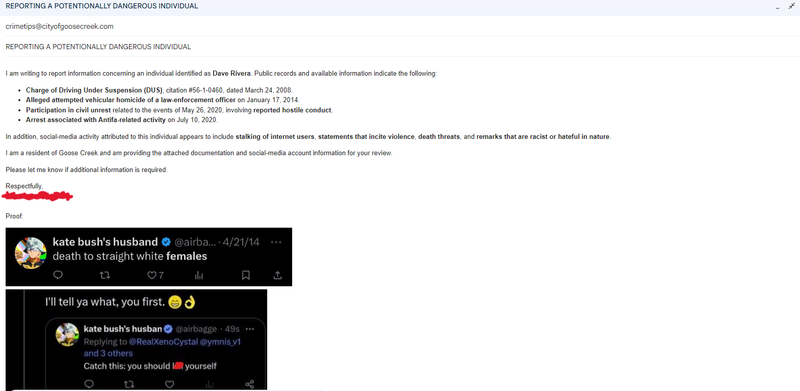This screenshot has width=800, height=391.
Task: Click the "I'll tell ya what, you first." text
Action: (105, 302)
